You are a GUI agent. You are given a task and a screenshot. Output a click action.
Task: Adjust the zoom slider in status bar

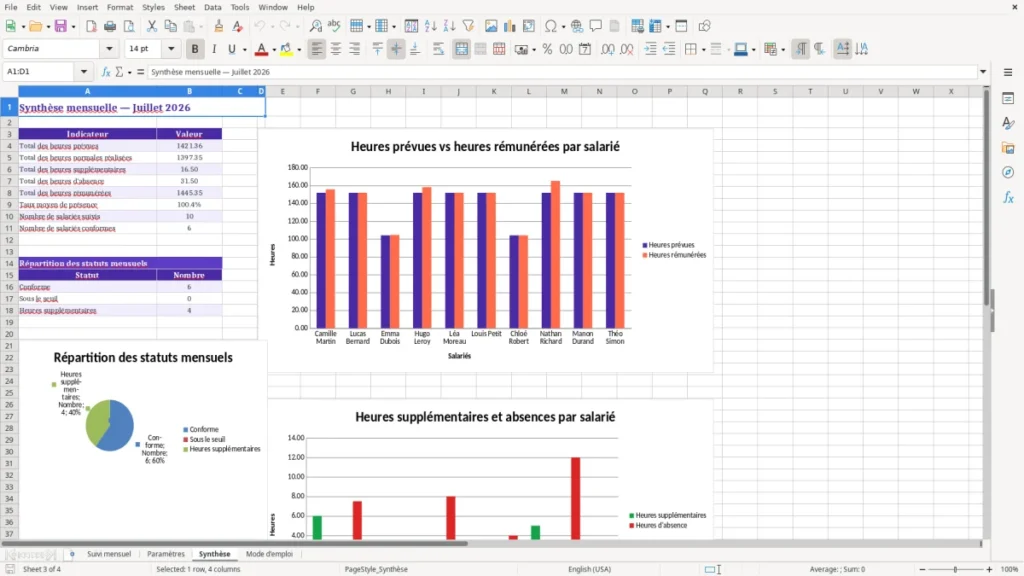pos(955,569)
